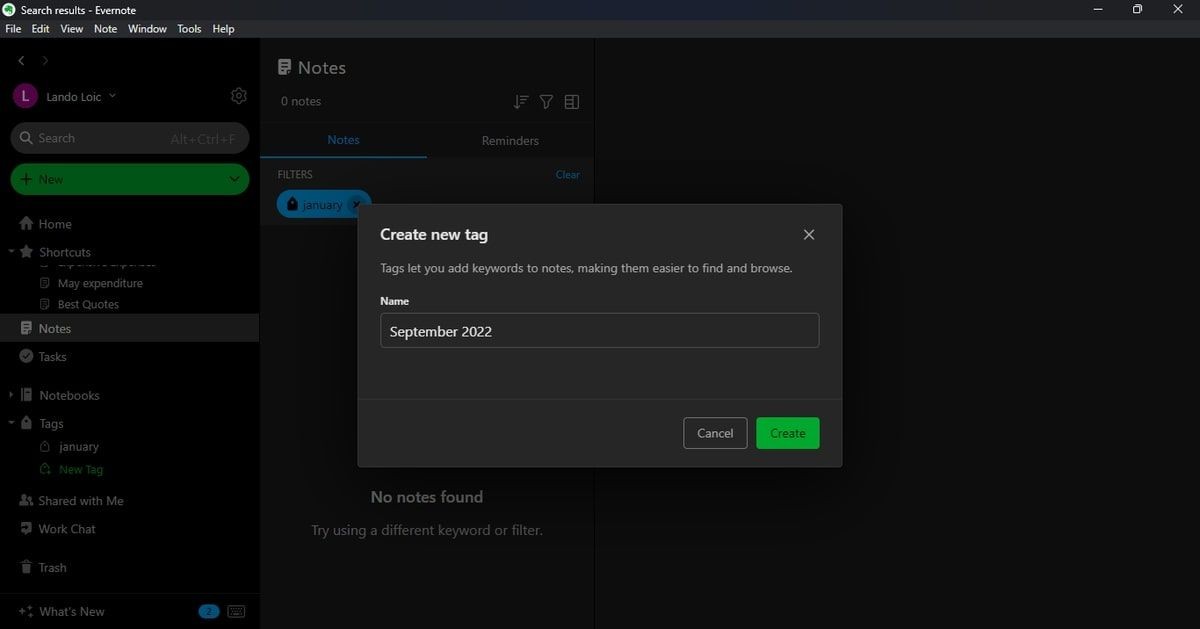The image size is (1200, 629).
Task: Click the purple L account avatar
Action: (25, 97)
